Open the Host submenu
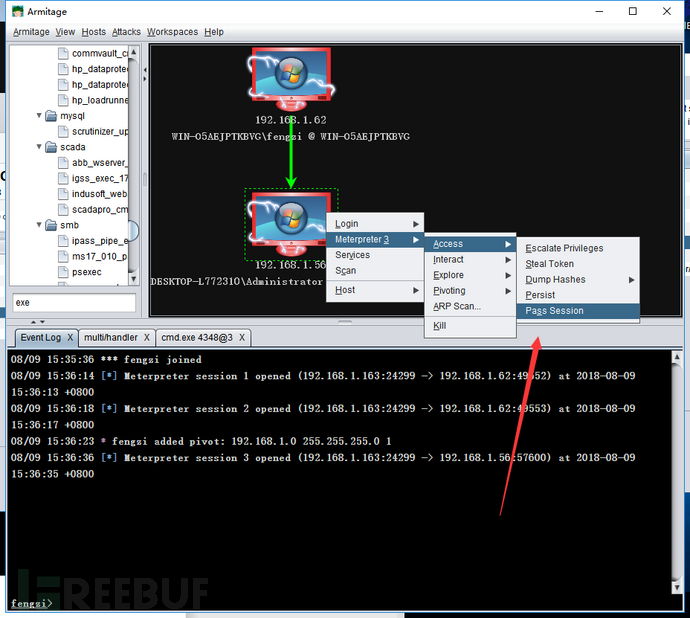The width and height of the screenshot is (690, 618). [375, 290]
